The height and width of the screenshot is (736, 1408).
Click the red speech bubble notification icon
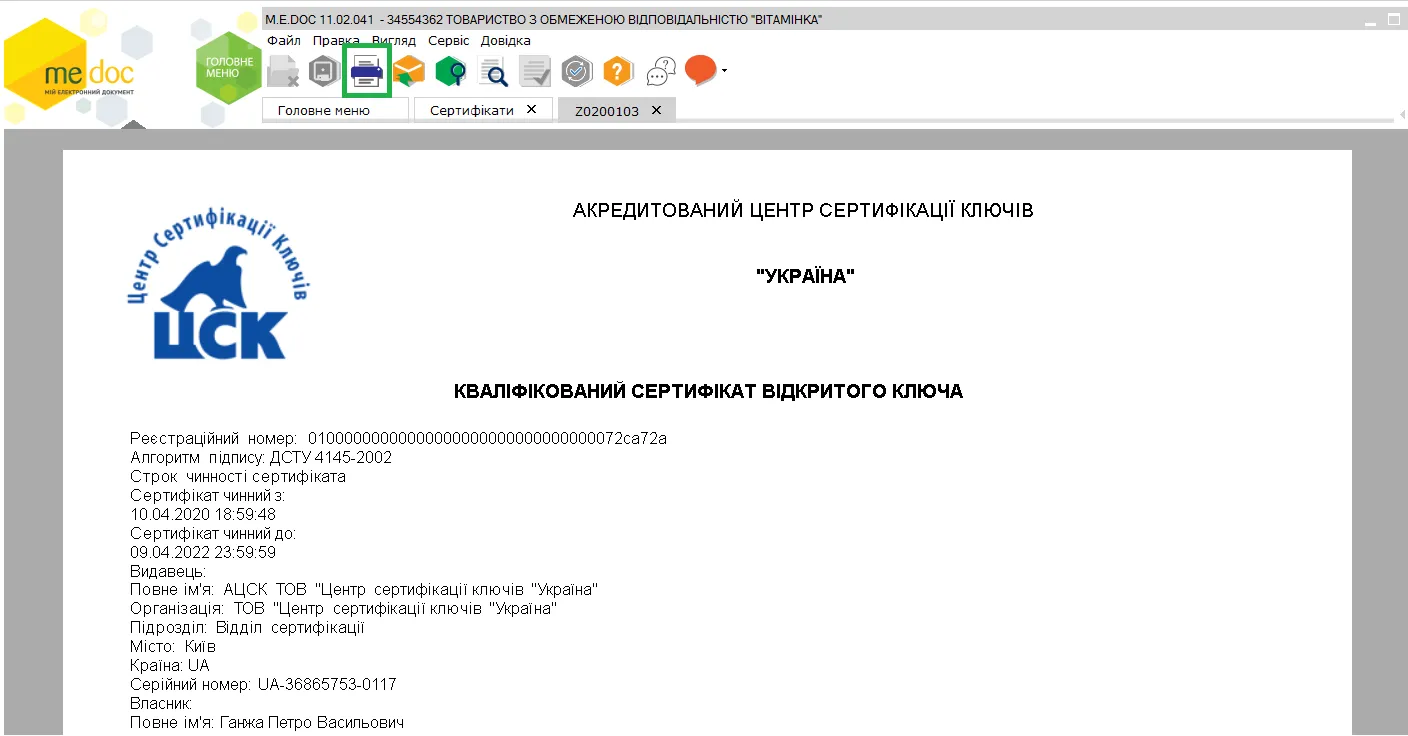(x=701, y=69)
